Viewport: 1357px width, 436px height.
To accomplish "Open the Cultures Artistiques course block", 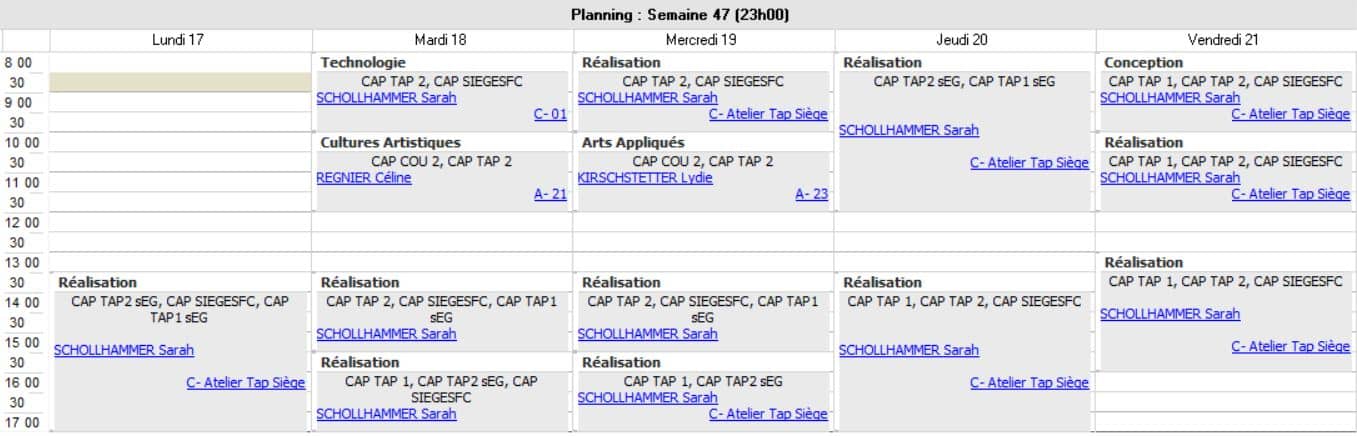I will pos(390,143).
